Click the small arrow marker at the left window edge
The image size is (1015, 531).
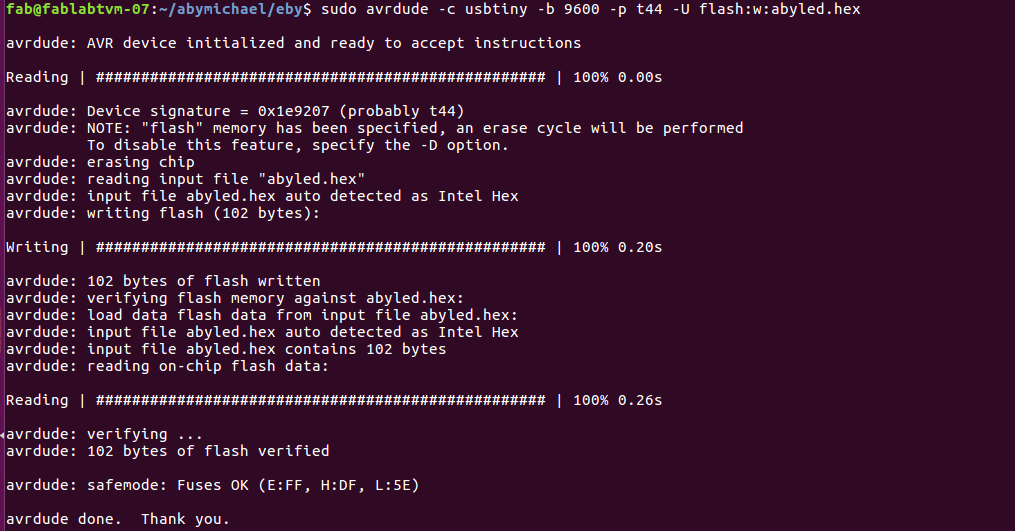3,435
